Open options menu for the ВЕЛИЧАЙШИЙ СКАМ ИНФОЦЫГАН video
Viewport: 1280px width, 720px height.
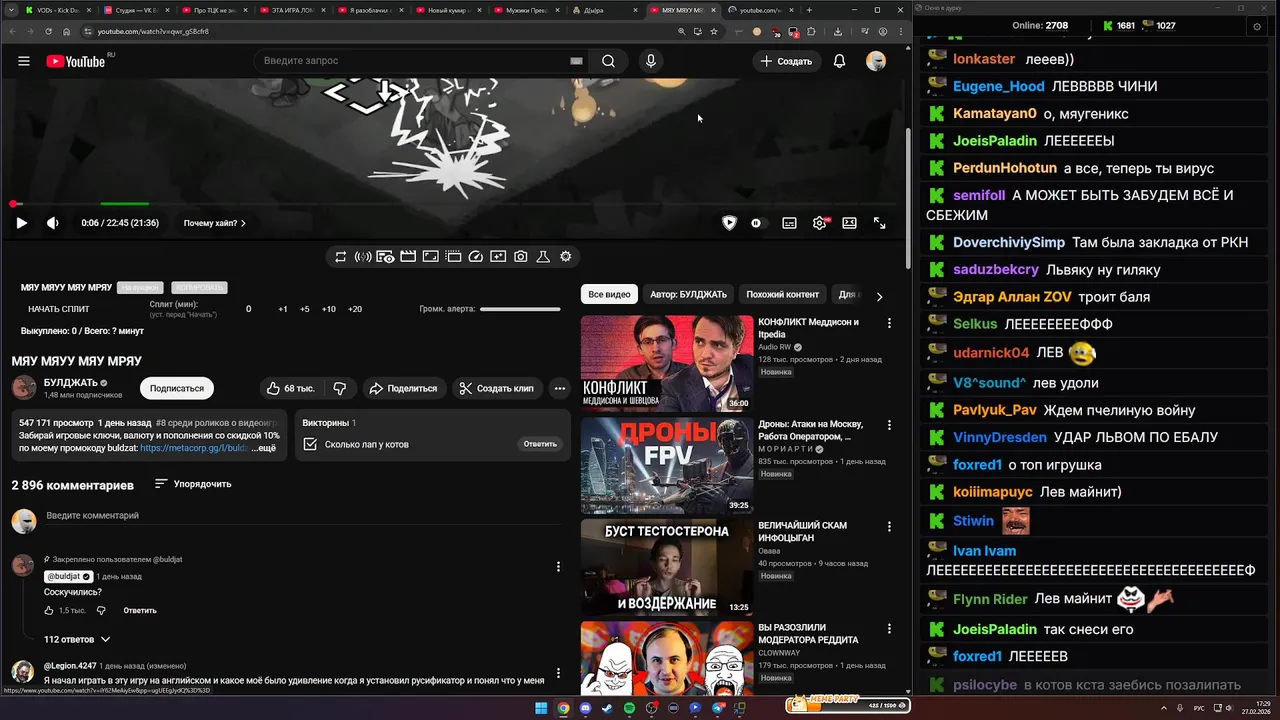coord(889,527)
